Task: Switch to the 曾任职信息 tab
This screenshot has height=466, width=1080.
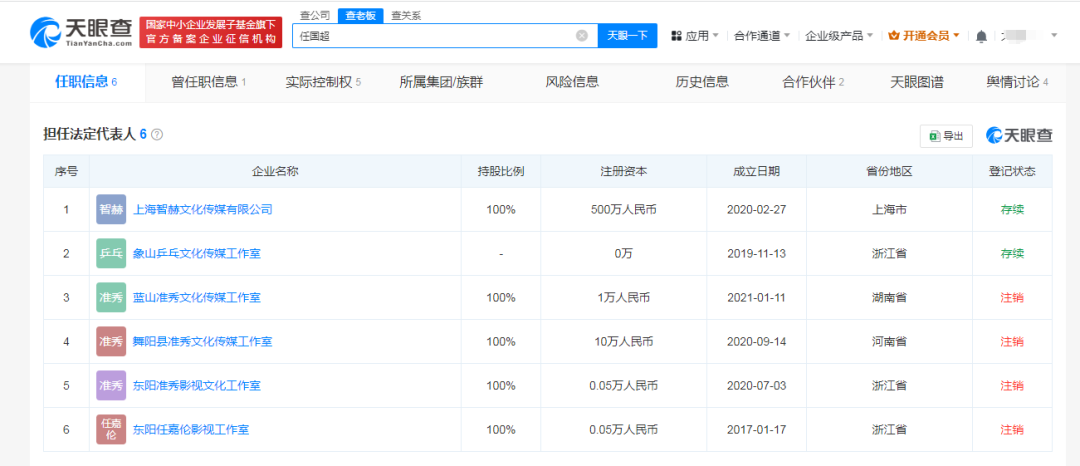Action: tap(208, 82)
